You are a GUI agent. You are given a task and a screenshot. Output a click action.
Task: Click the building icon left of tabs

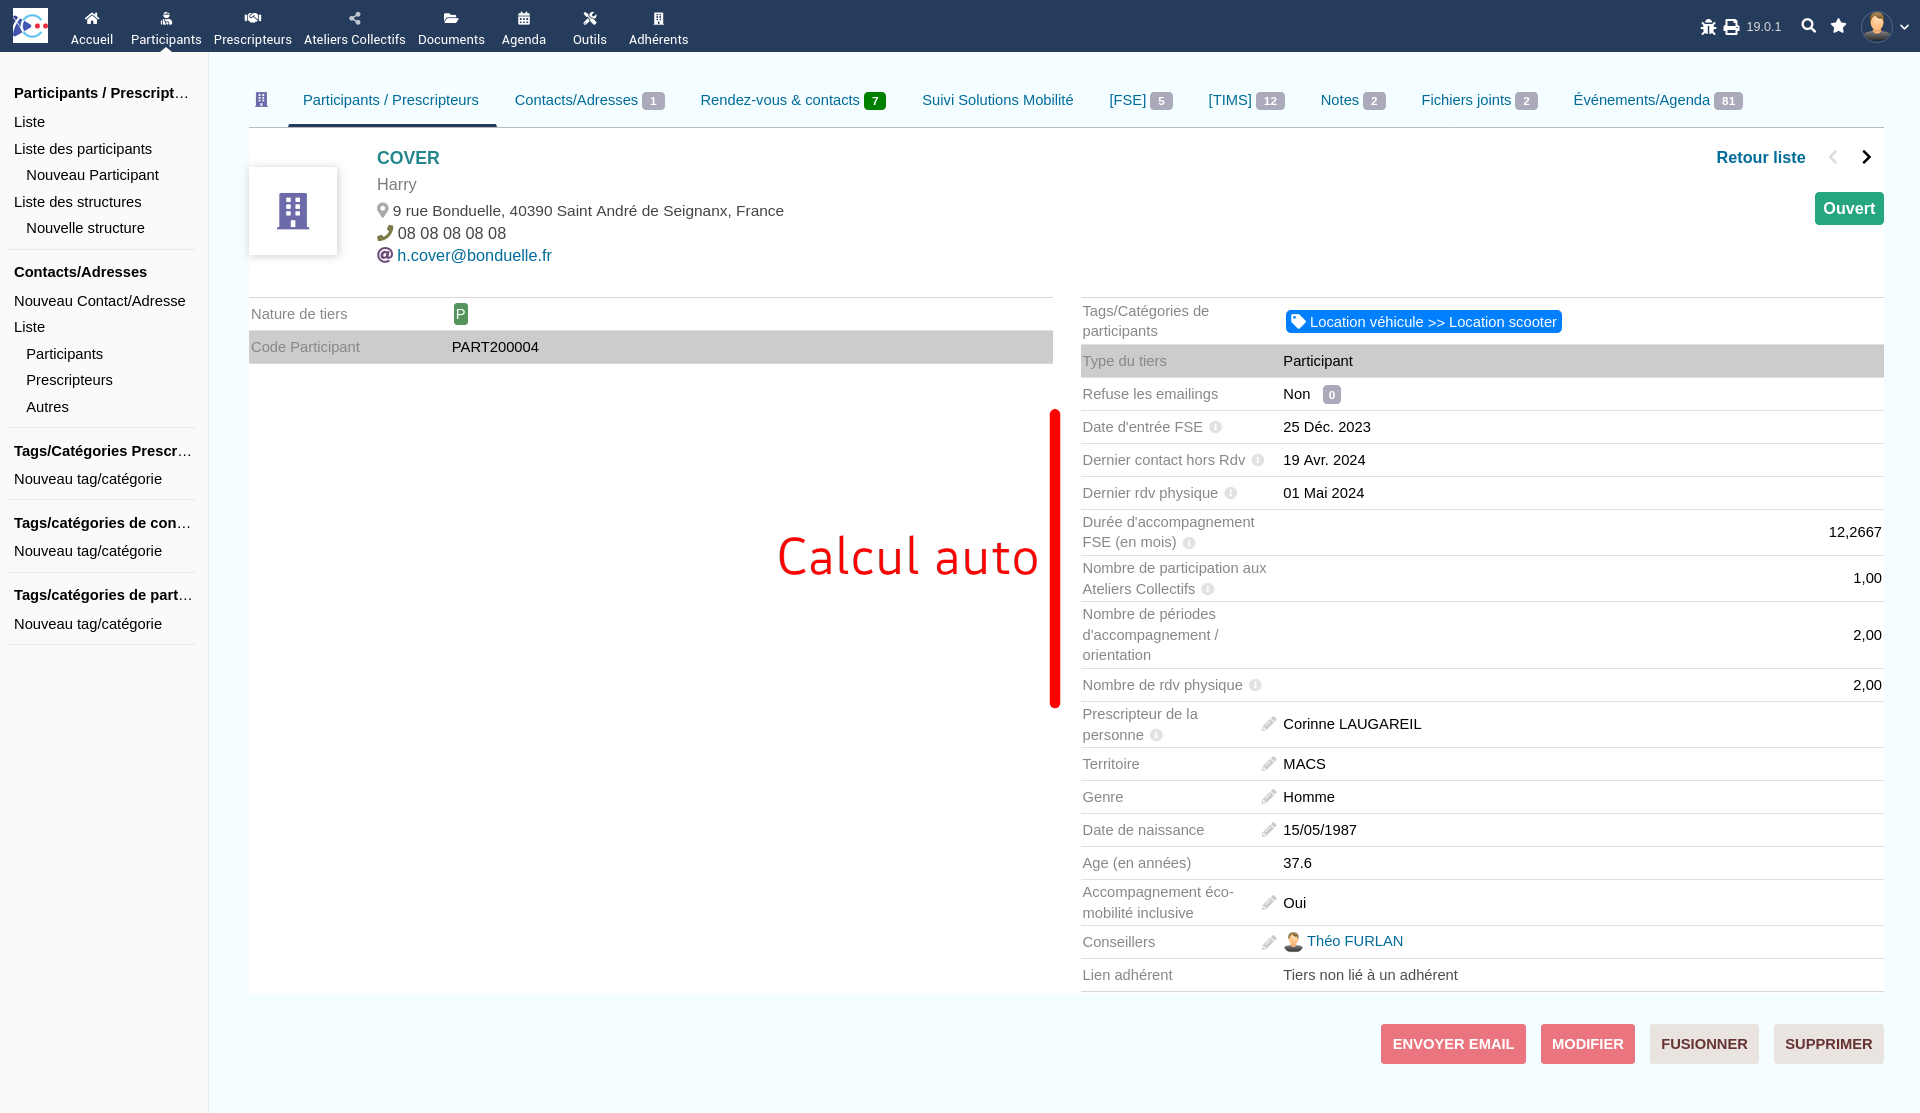[261, 100]
